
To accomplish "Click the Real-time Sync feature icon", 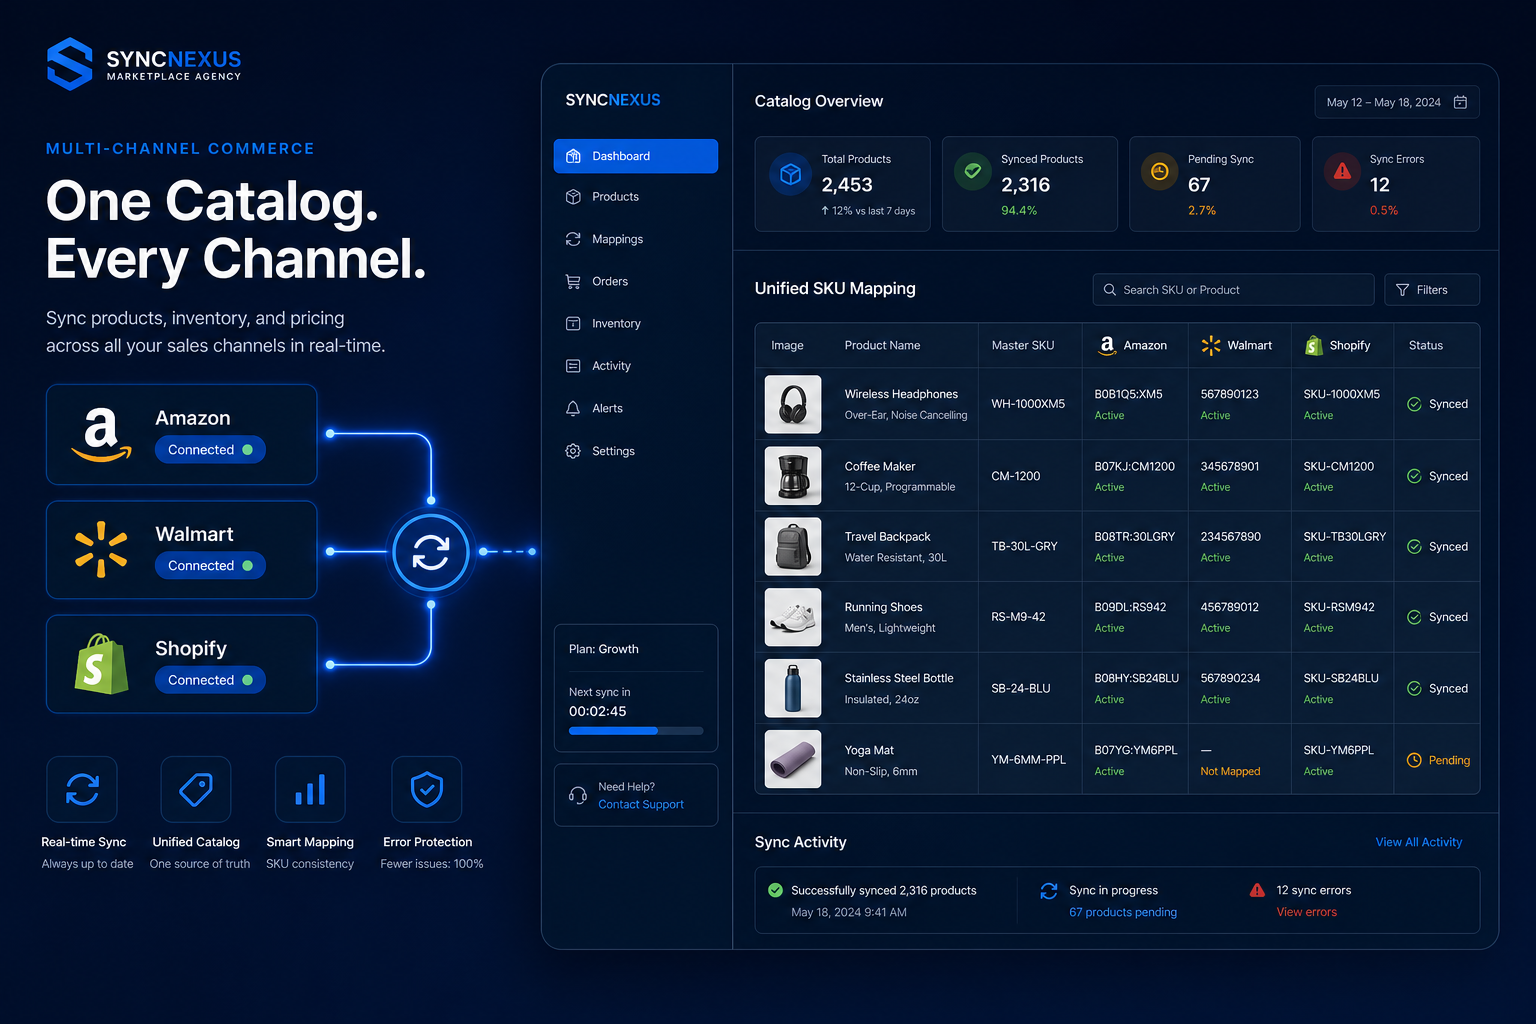I will coord(82,790).
